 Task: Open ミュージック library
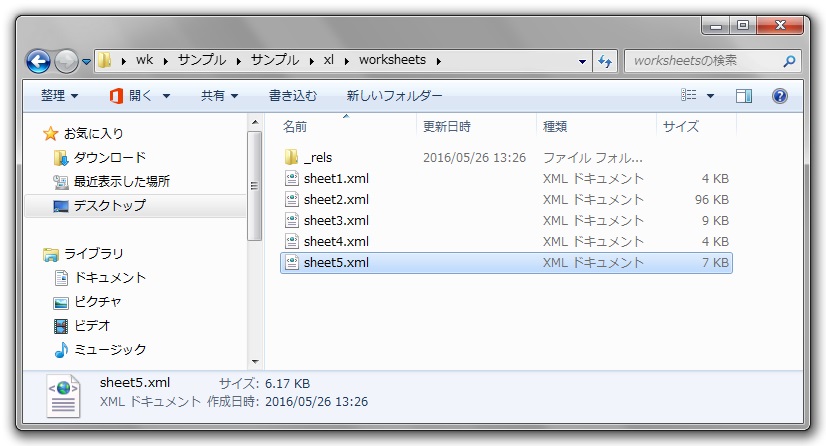pyautogui.click(x=110, y=350)
